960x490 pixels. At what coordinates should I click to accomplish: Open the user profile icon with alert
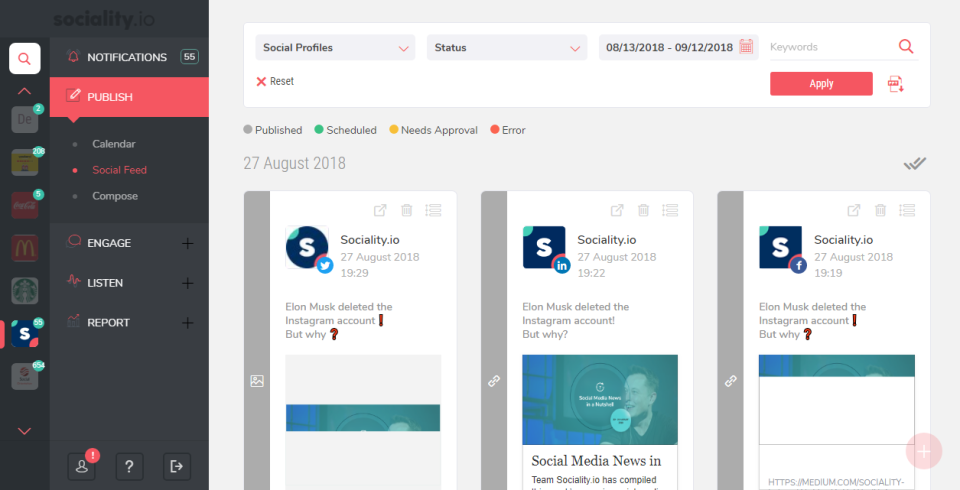click(81, 467)
